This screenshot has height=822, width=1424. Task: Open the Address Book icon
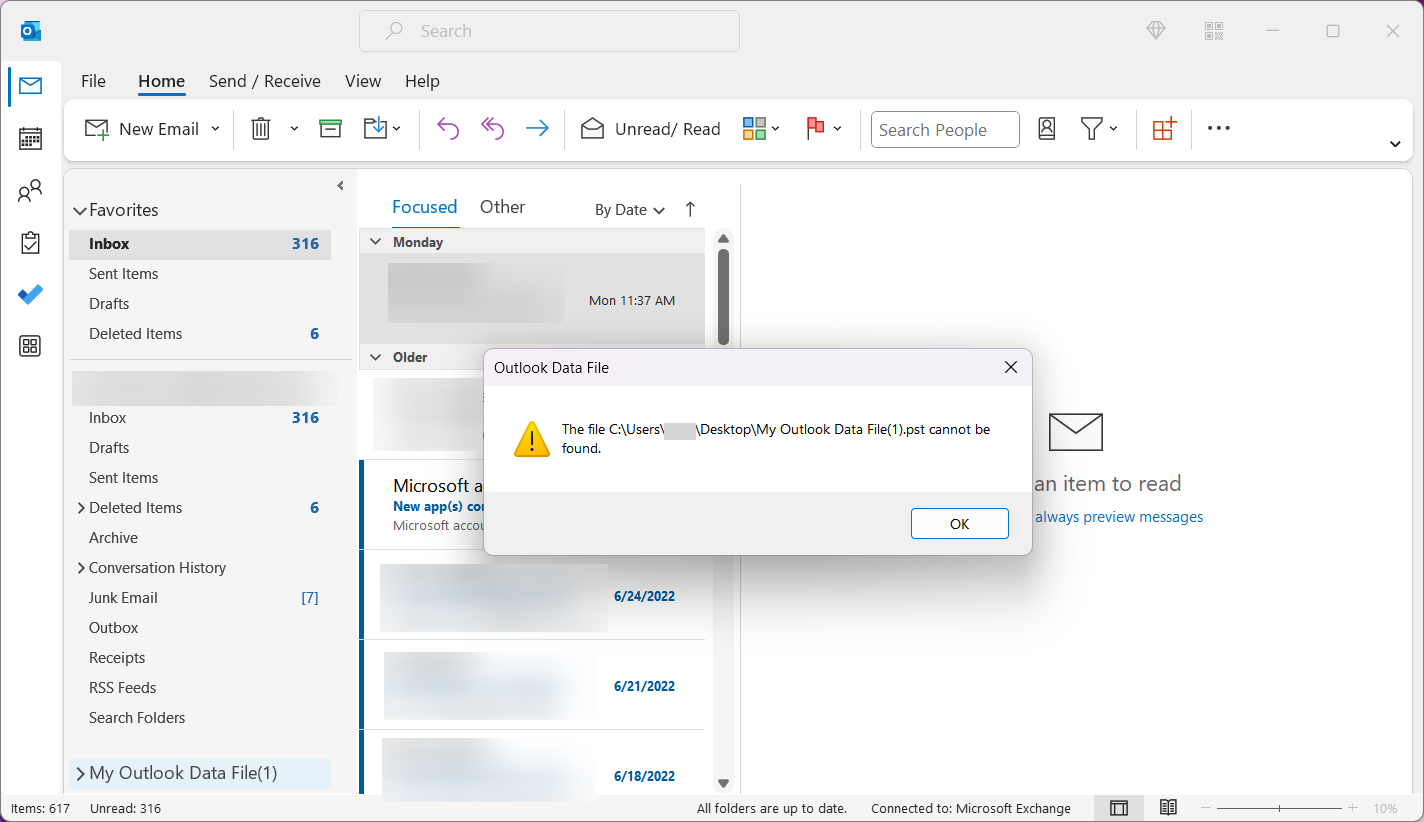pyautogui.click(x=1047, y=129)
